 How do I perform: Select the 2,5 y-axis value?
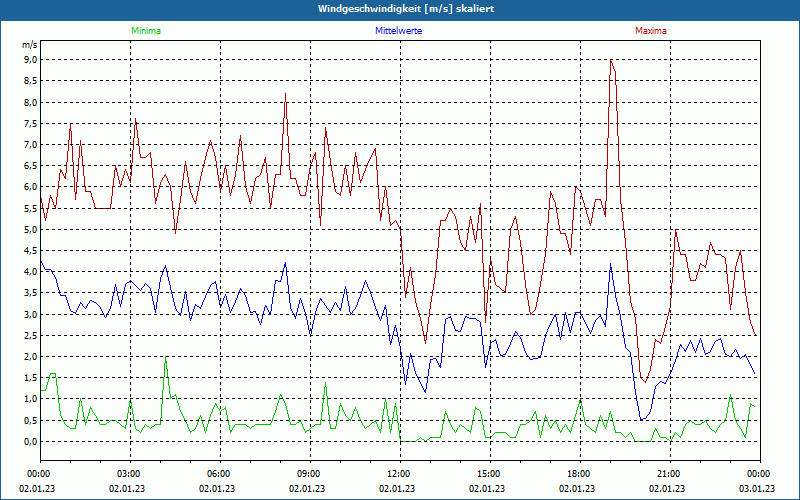31,335
